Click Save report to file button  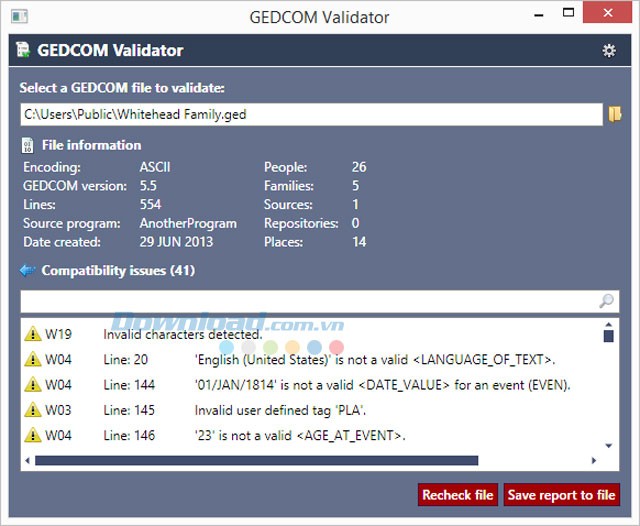click(x=561, y=495)
